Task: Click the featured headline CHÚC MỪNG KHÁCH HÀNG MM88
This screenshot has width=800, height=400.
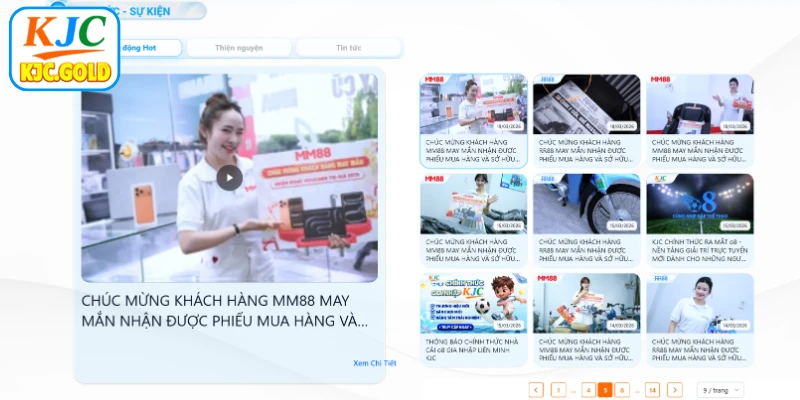Action: 224,311
